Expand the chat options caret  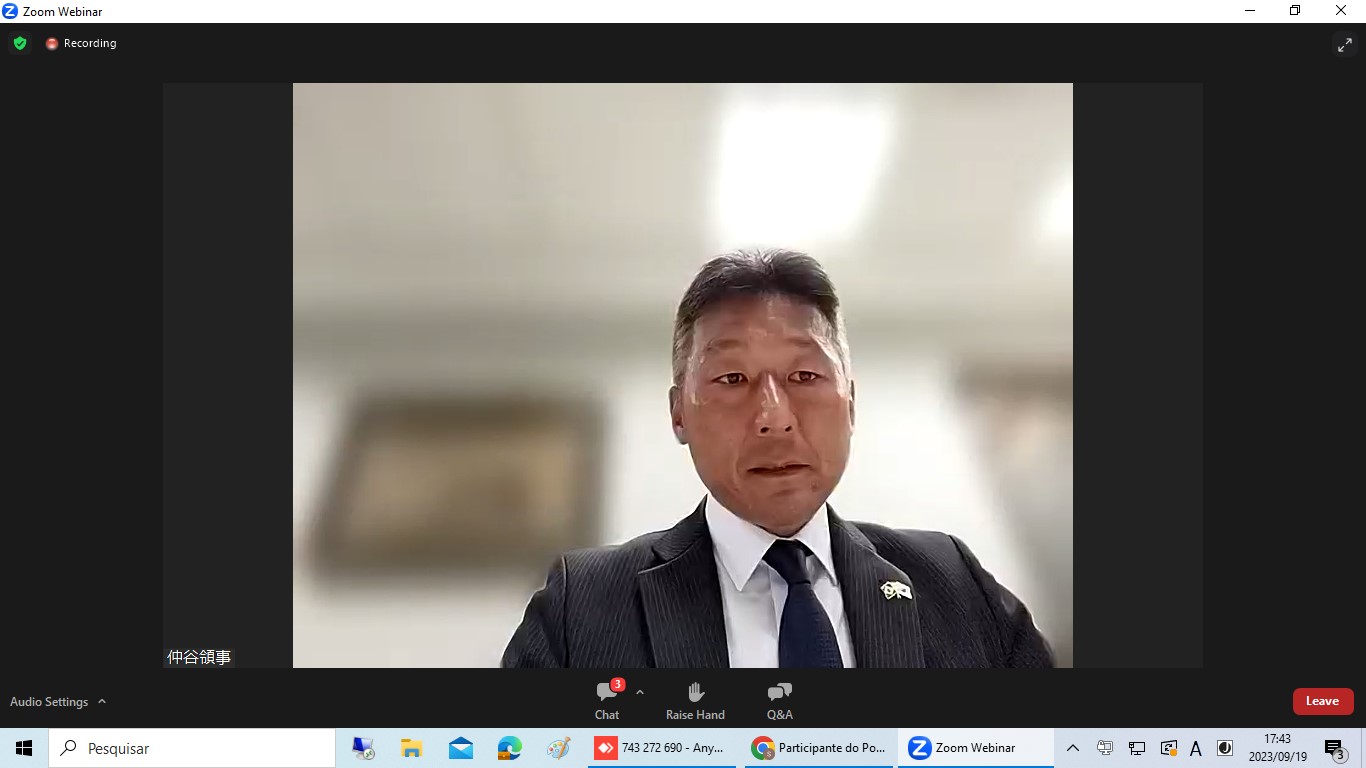tap(640, 692)
